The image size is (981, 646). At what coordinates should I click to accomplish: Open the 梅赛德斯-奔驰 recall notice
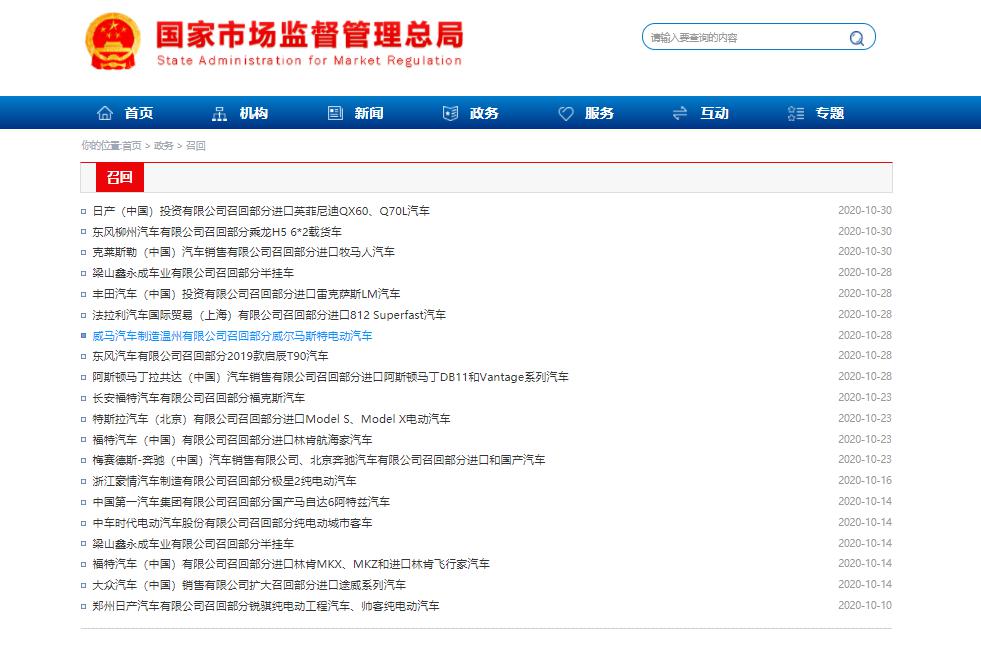pos(319,460)
